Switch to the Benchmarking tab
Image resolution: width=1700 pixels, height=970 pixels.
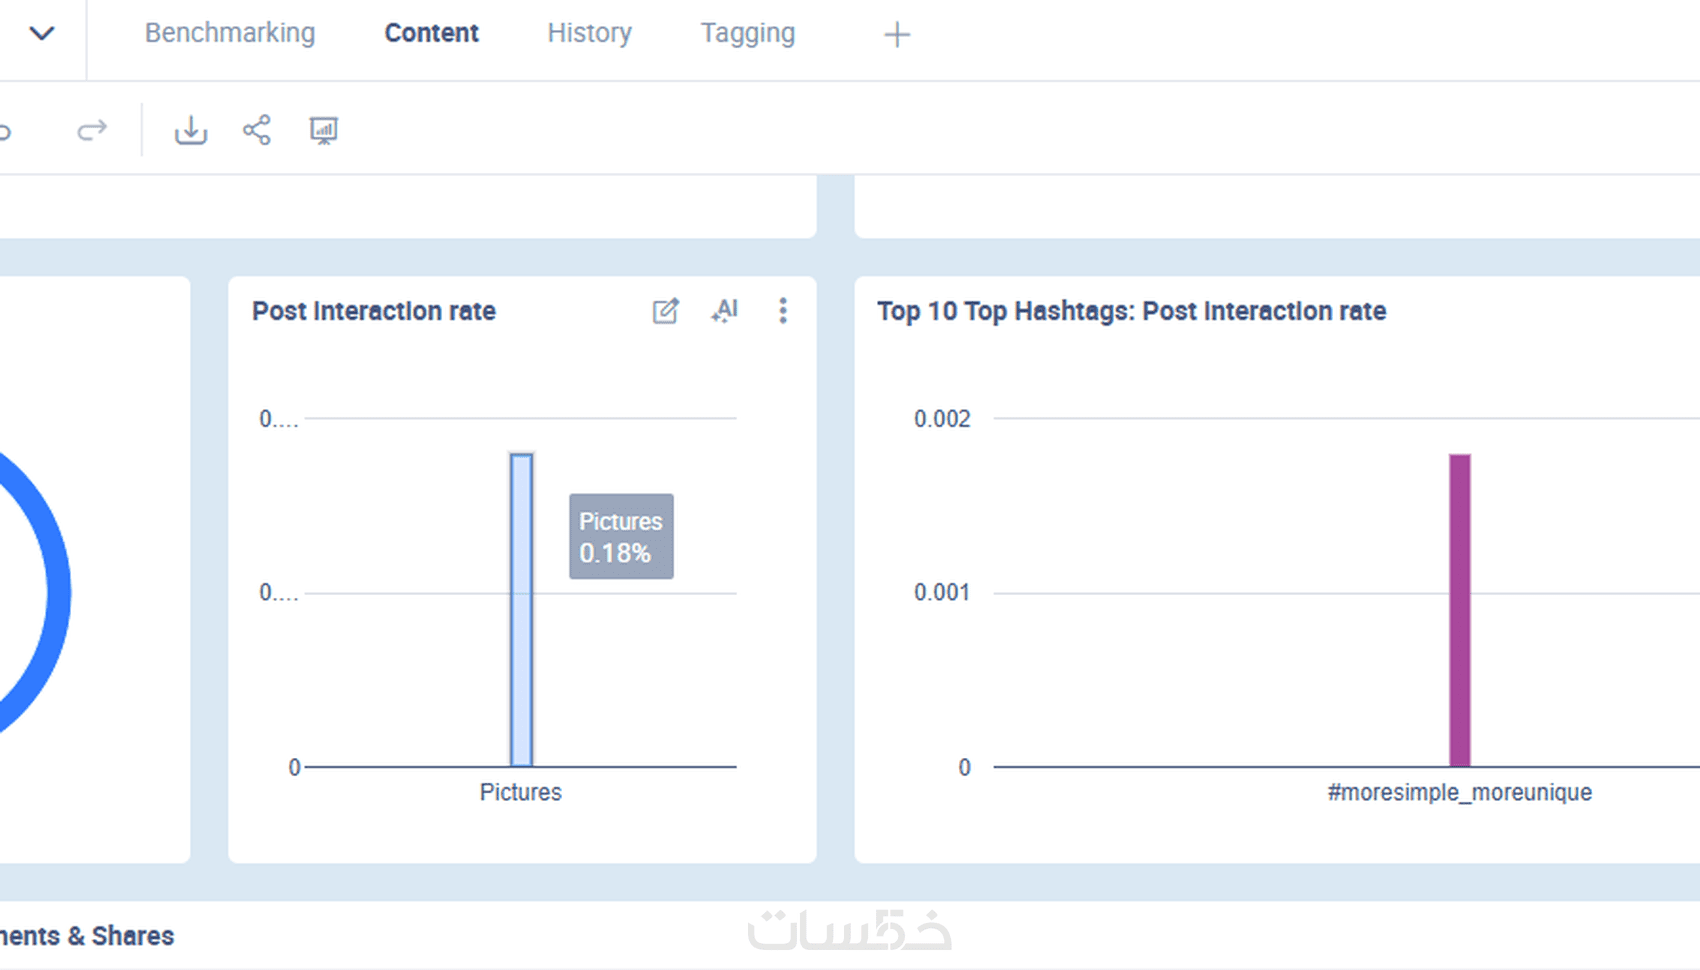tap(230, 33)
